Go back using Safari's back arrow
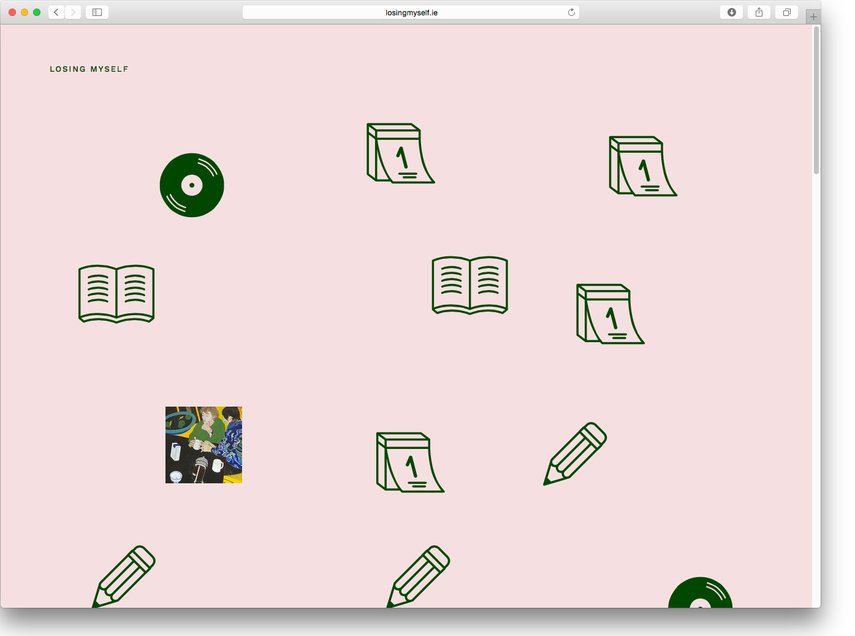This screenshot has height=636, width=855. click(56, 12)
